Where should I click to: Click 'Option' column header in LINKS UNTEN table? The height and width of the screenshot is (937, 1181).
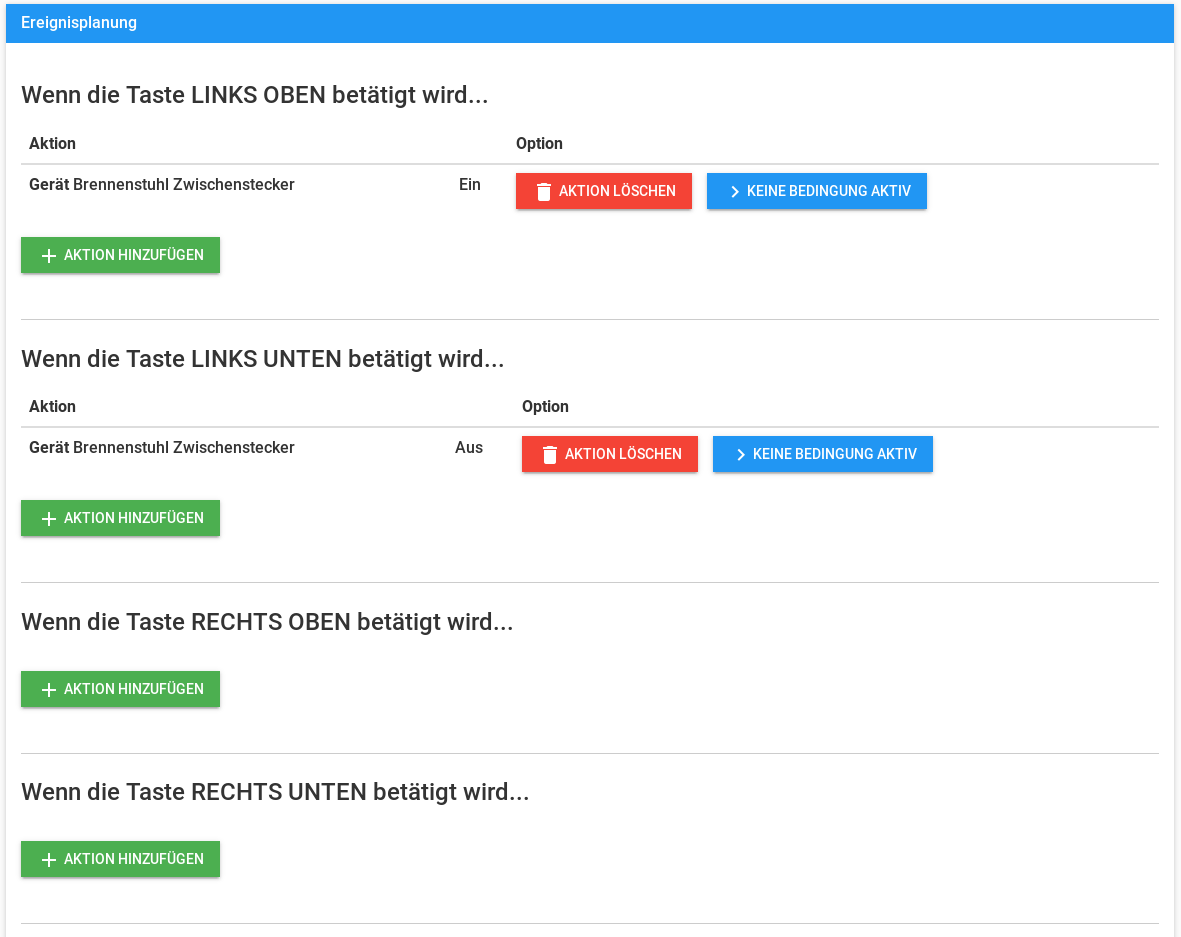[x=545, y=407]
